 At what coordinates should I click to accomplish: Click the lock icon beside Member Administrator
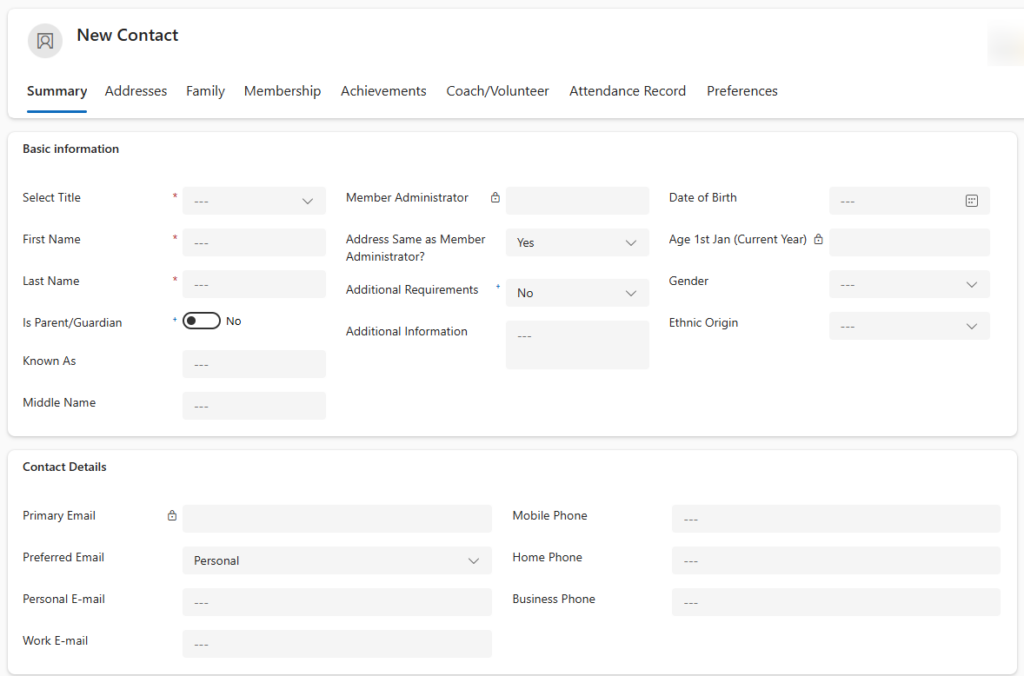click(x=495, y=198)
